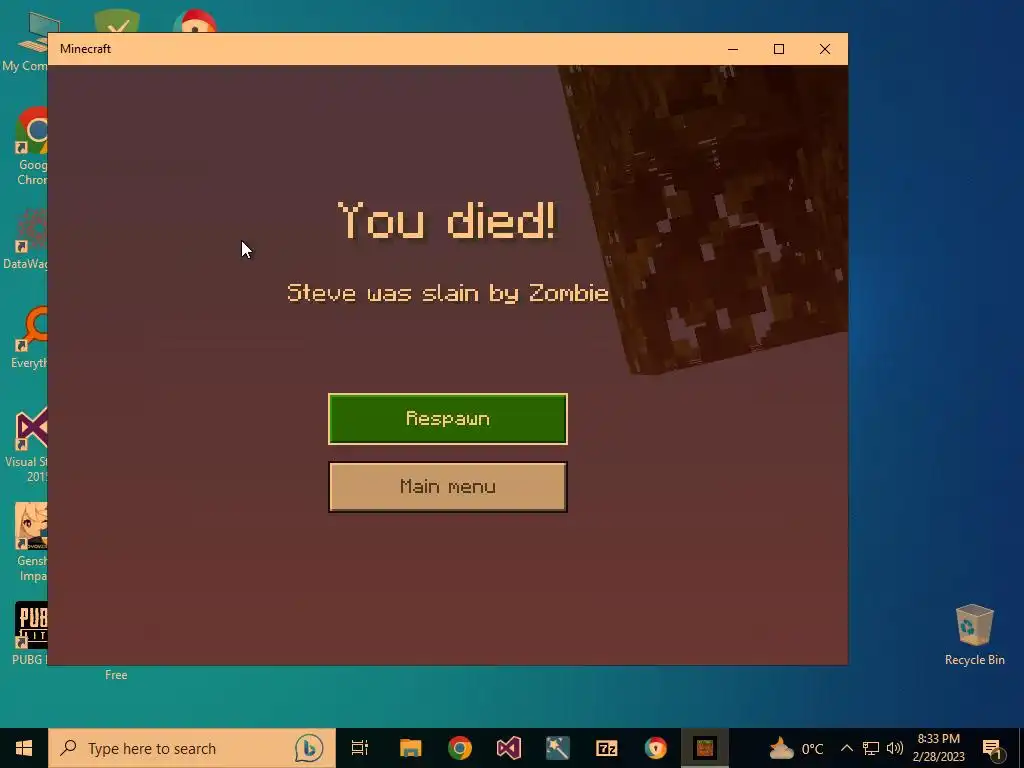Focus the taskbar search box

191,748
